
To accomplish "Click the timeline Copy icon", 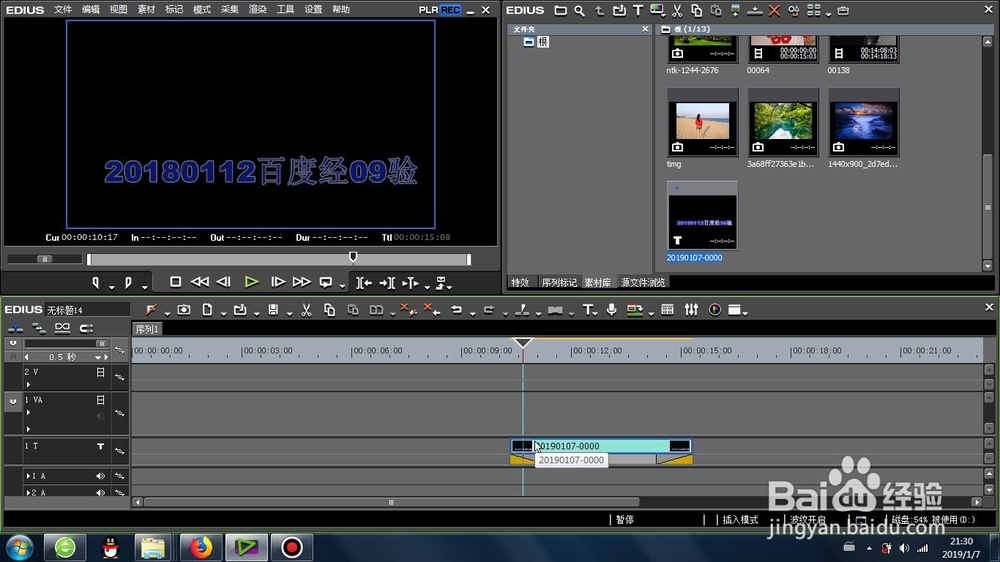I will point(329,309).
